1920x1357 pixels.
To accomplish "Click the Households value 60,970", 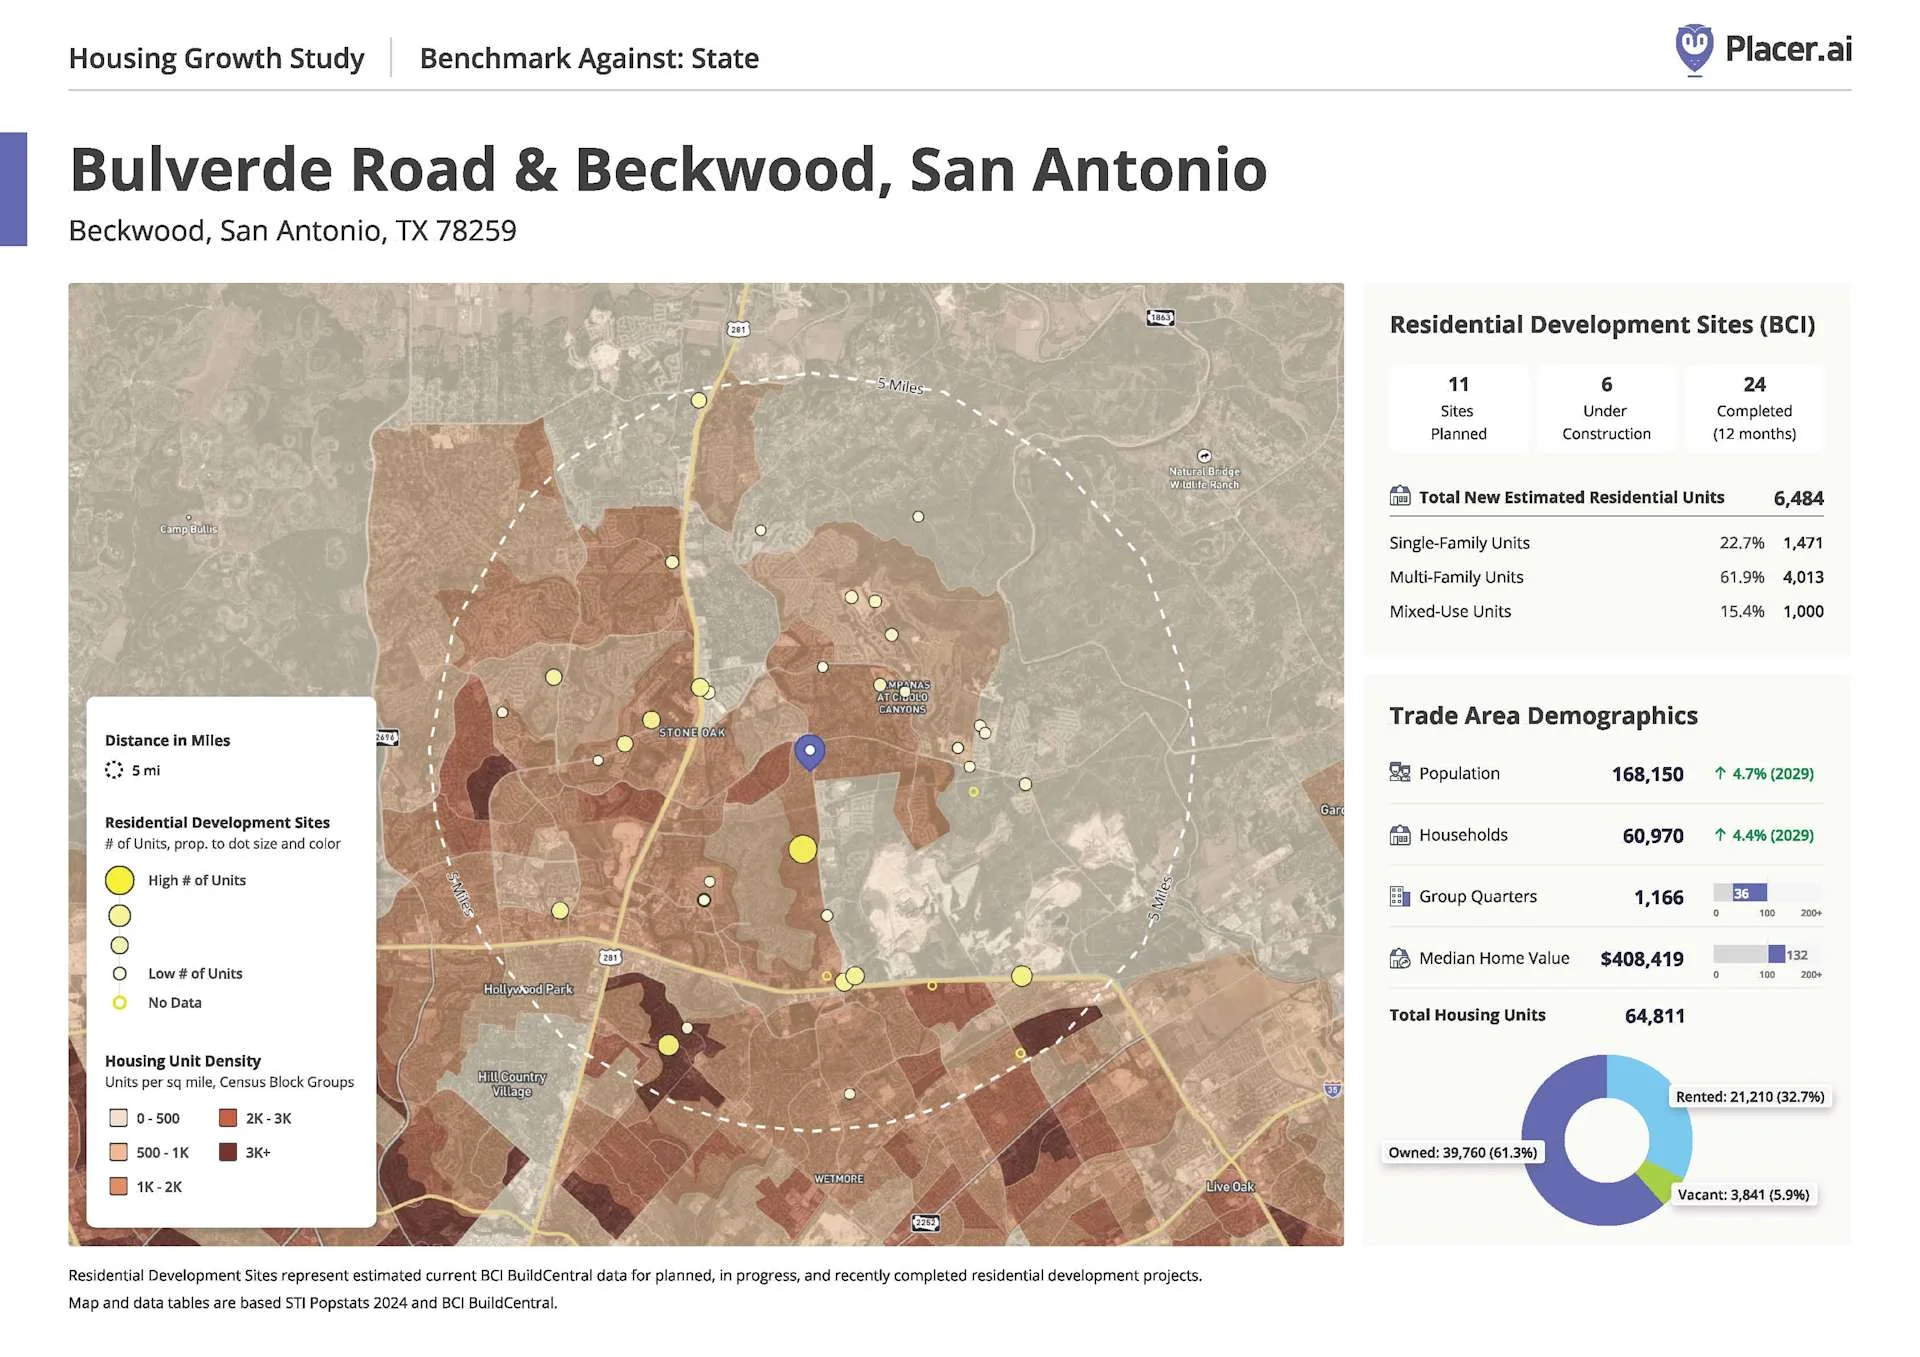I will tap(1653, 836).
